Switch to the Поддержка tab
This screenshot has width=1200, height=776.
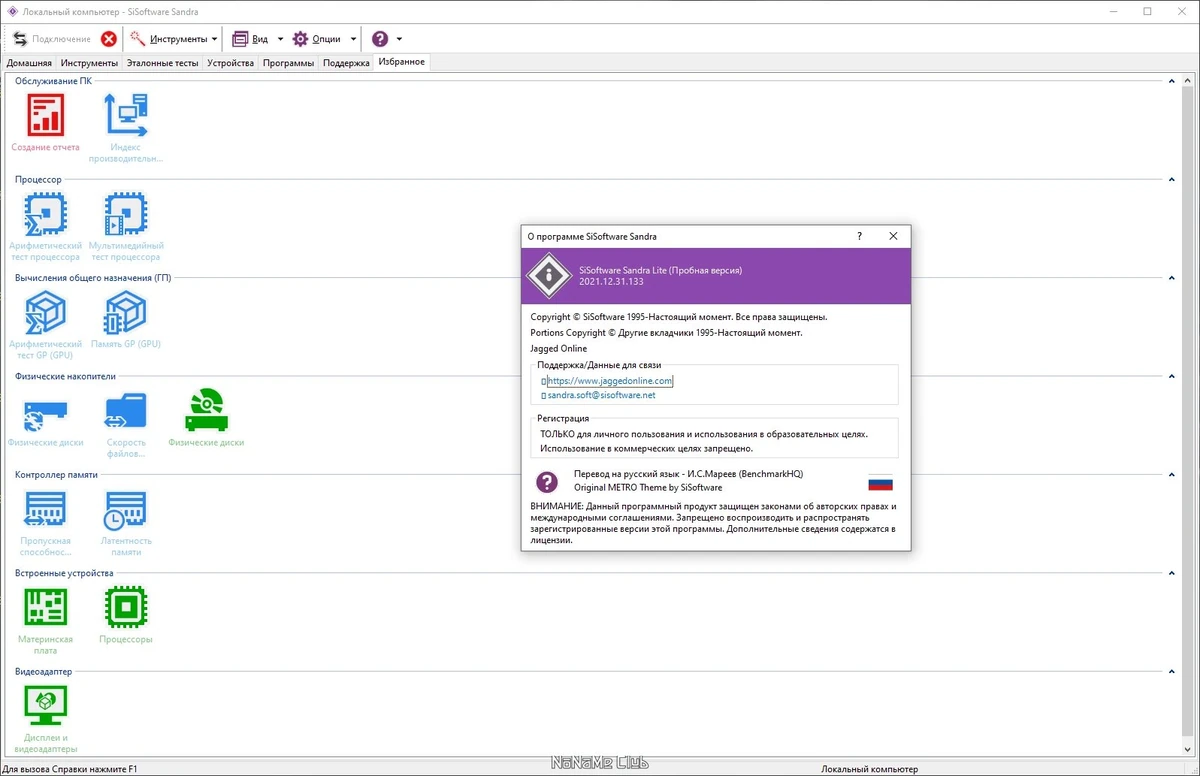click(346, 63)
